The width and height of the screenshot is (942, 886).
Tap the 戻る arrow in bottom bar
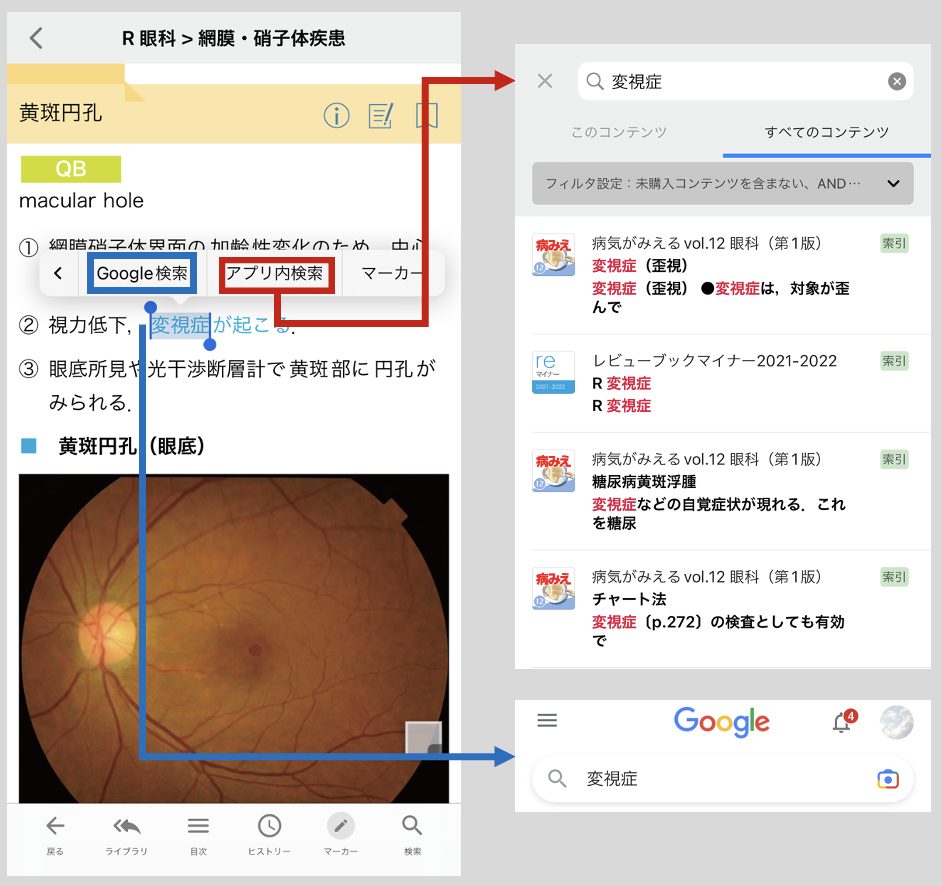(x=55, y=832)
